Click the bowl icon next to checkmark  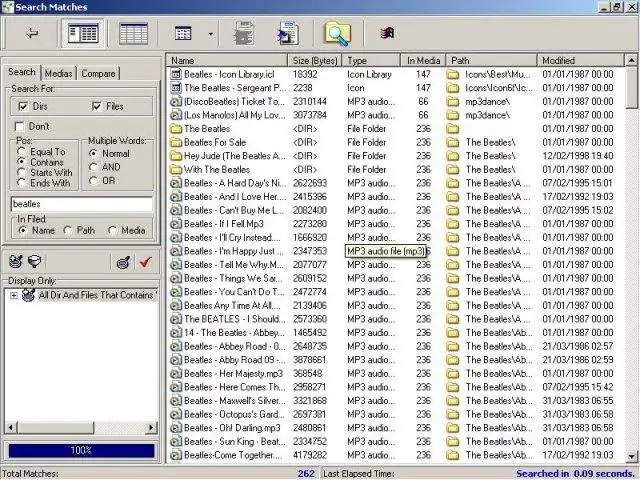[x=123, y=262]
